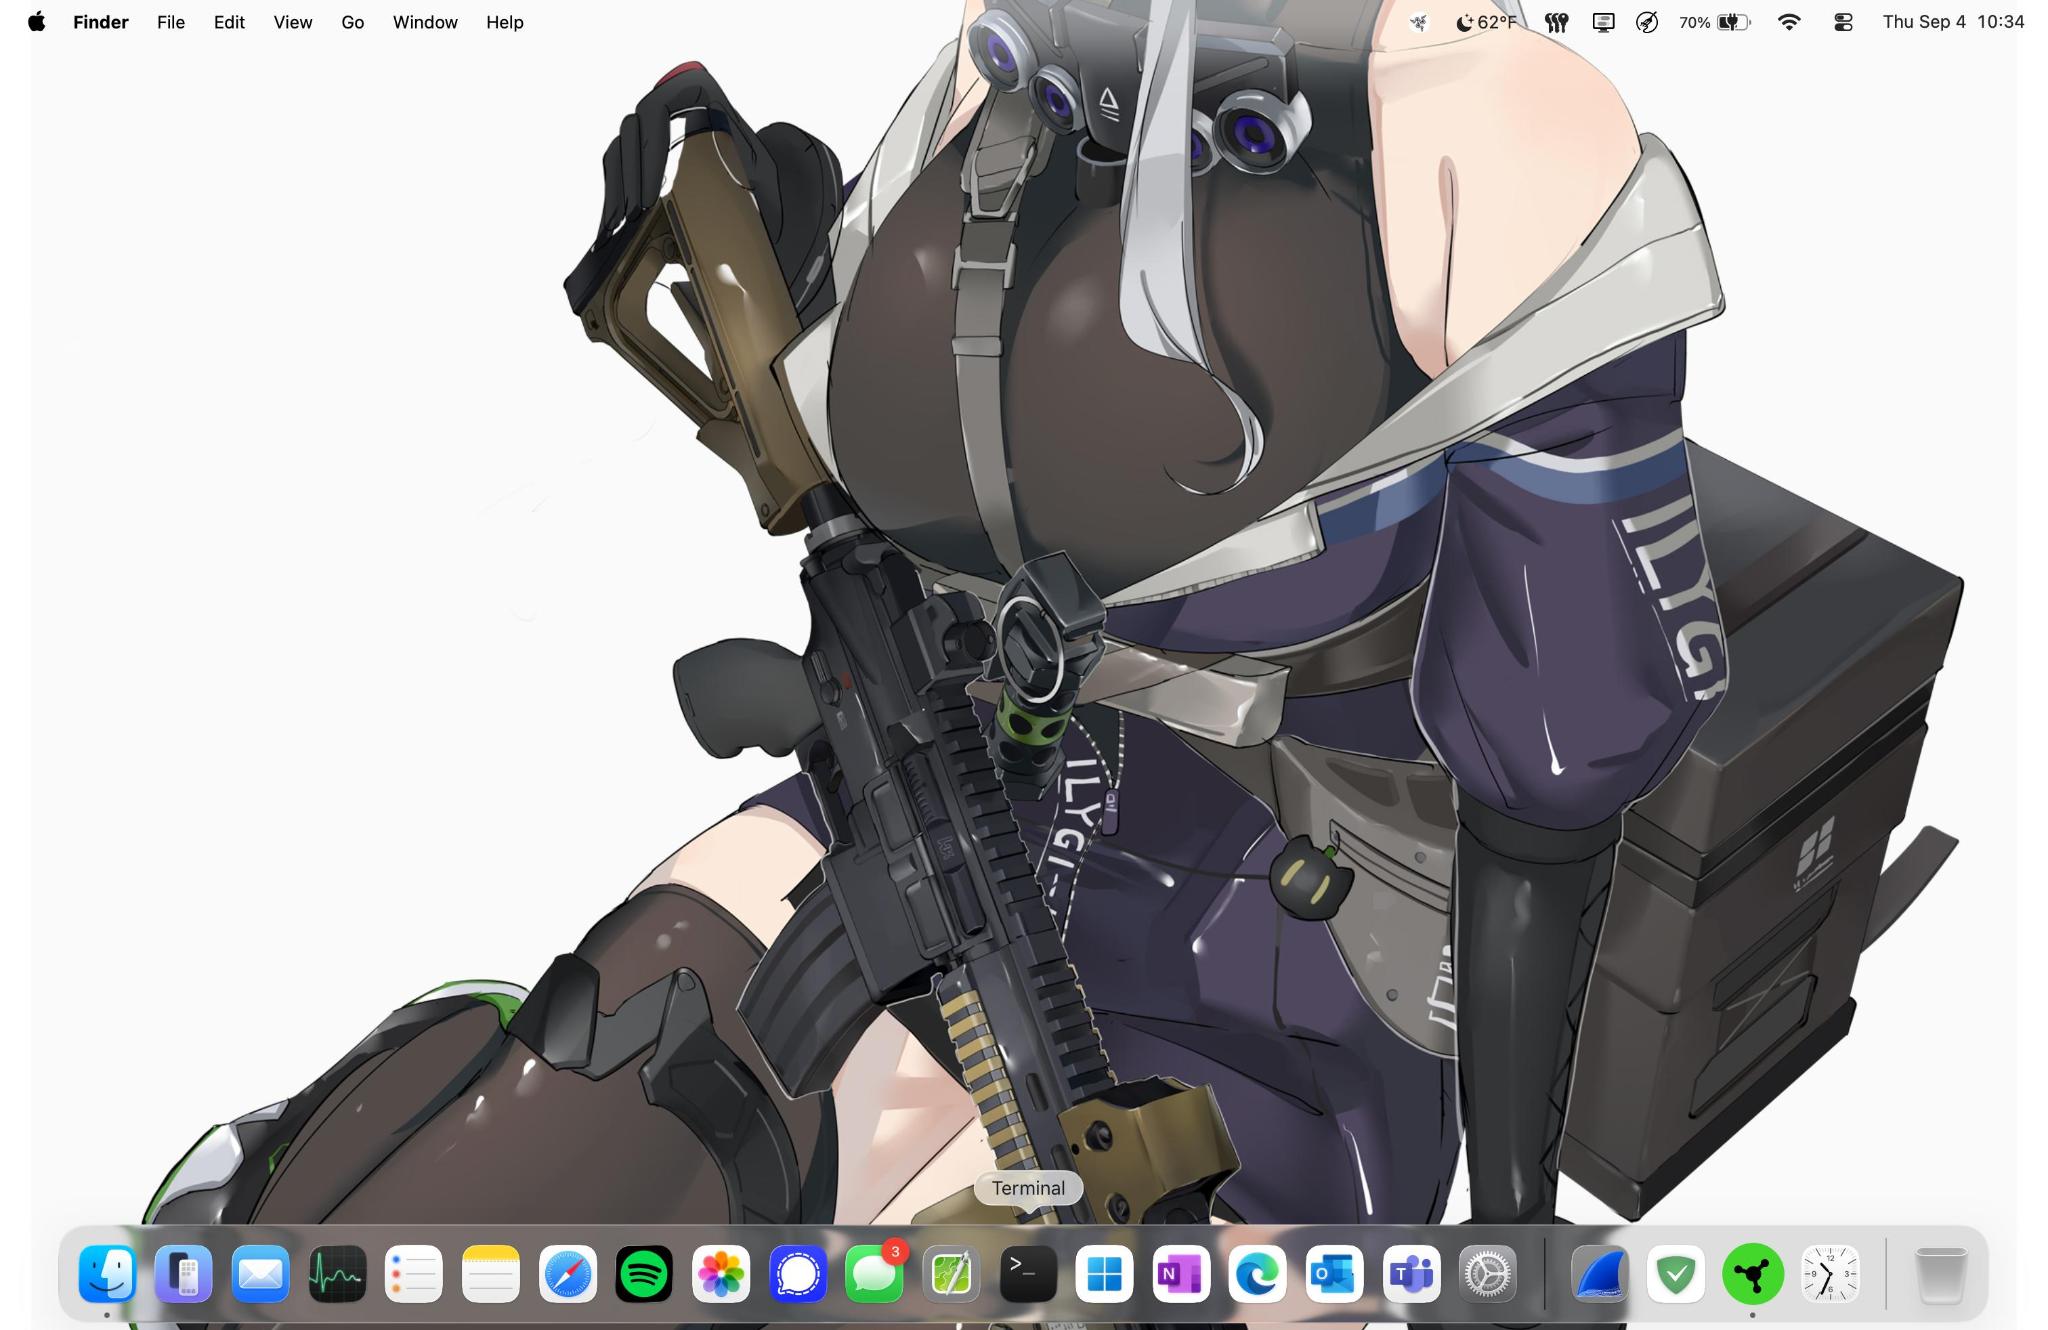2048x1330 pixels.
Task: Open Terminal from the dock
Action: coord(1028,1274)
